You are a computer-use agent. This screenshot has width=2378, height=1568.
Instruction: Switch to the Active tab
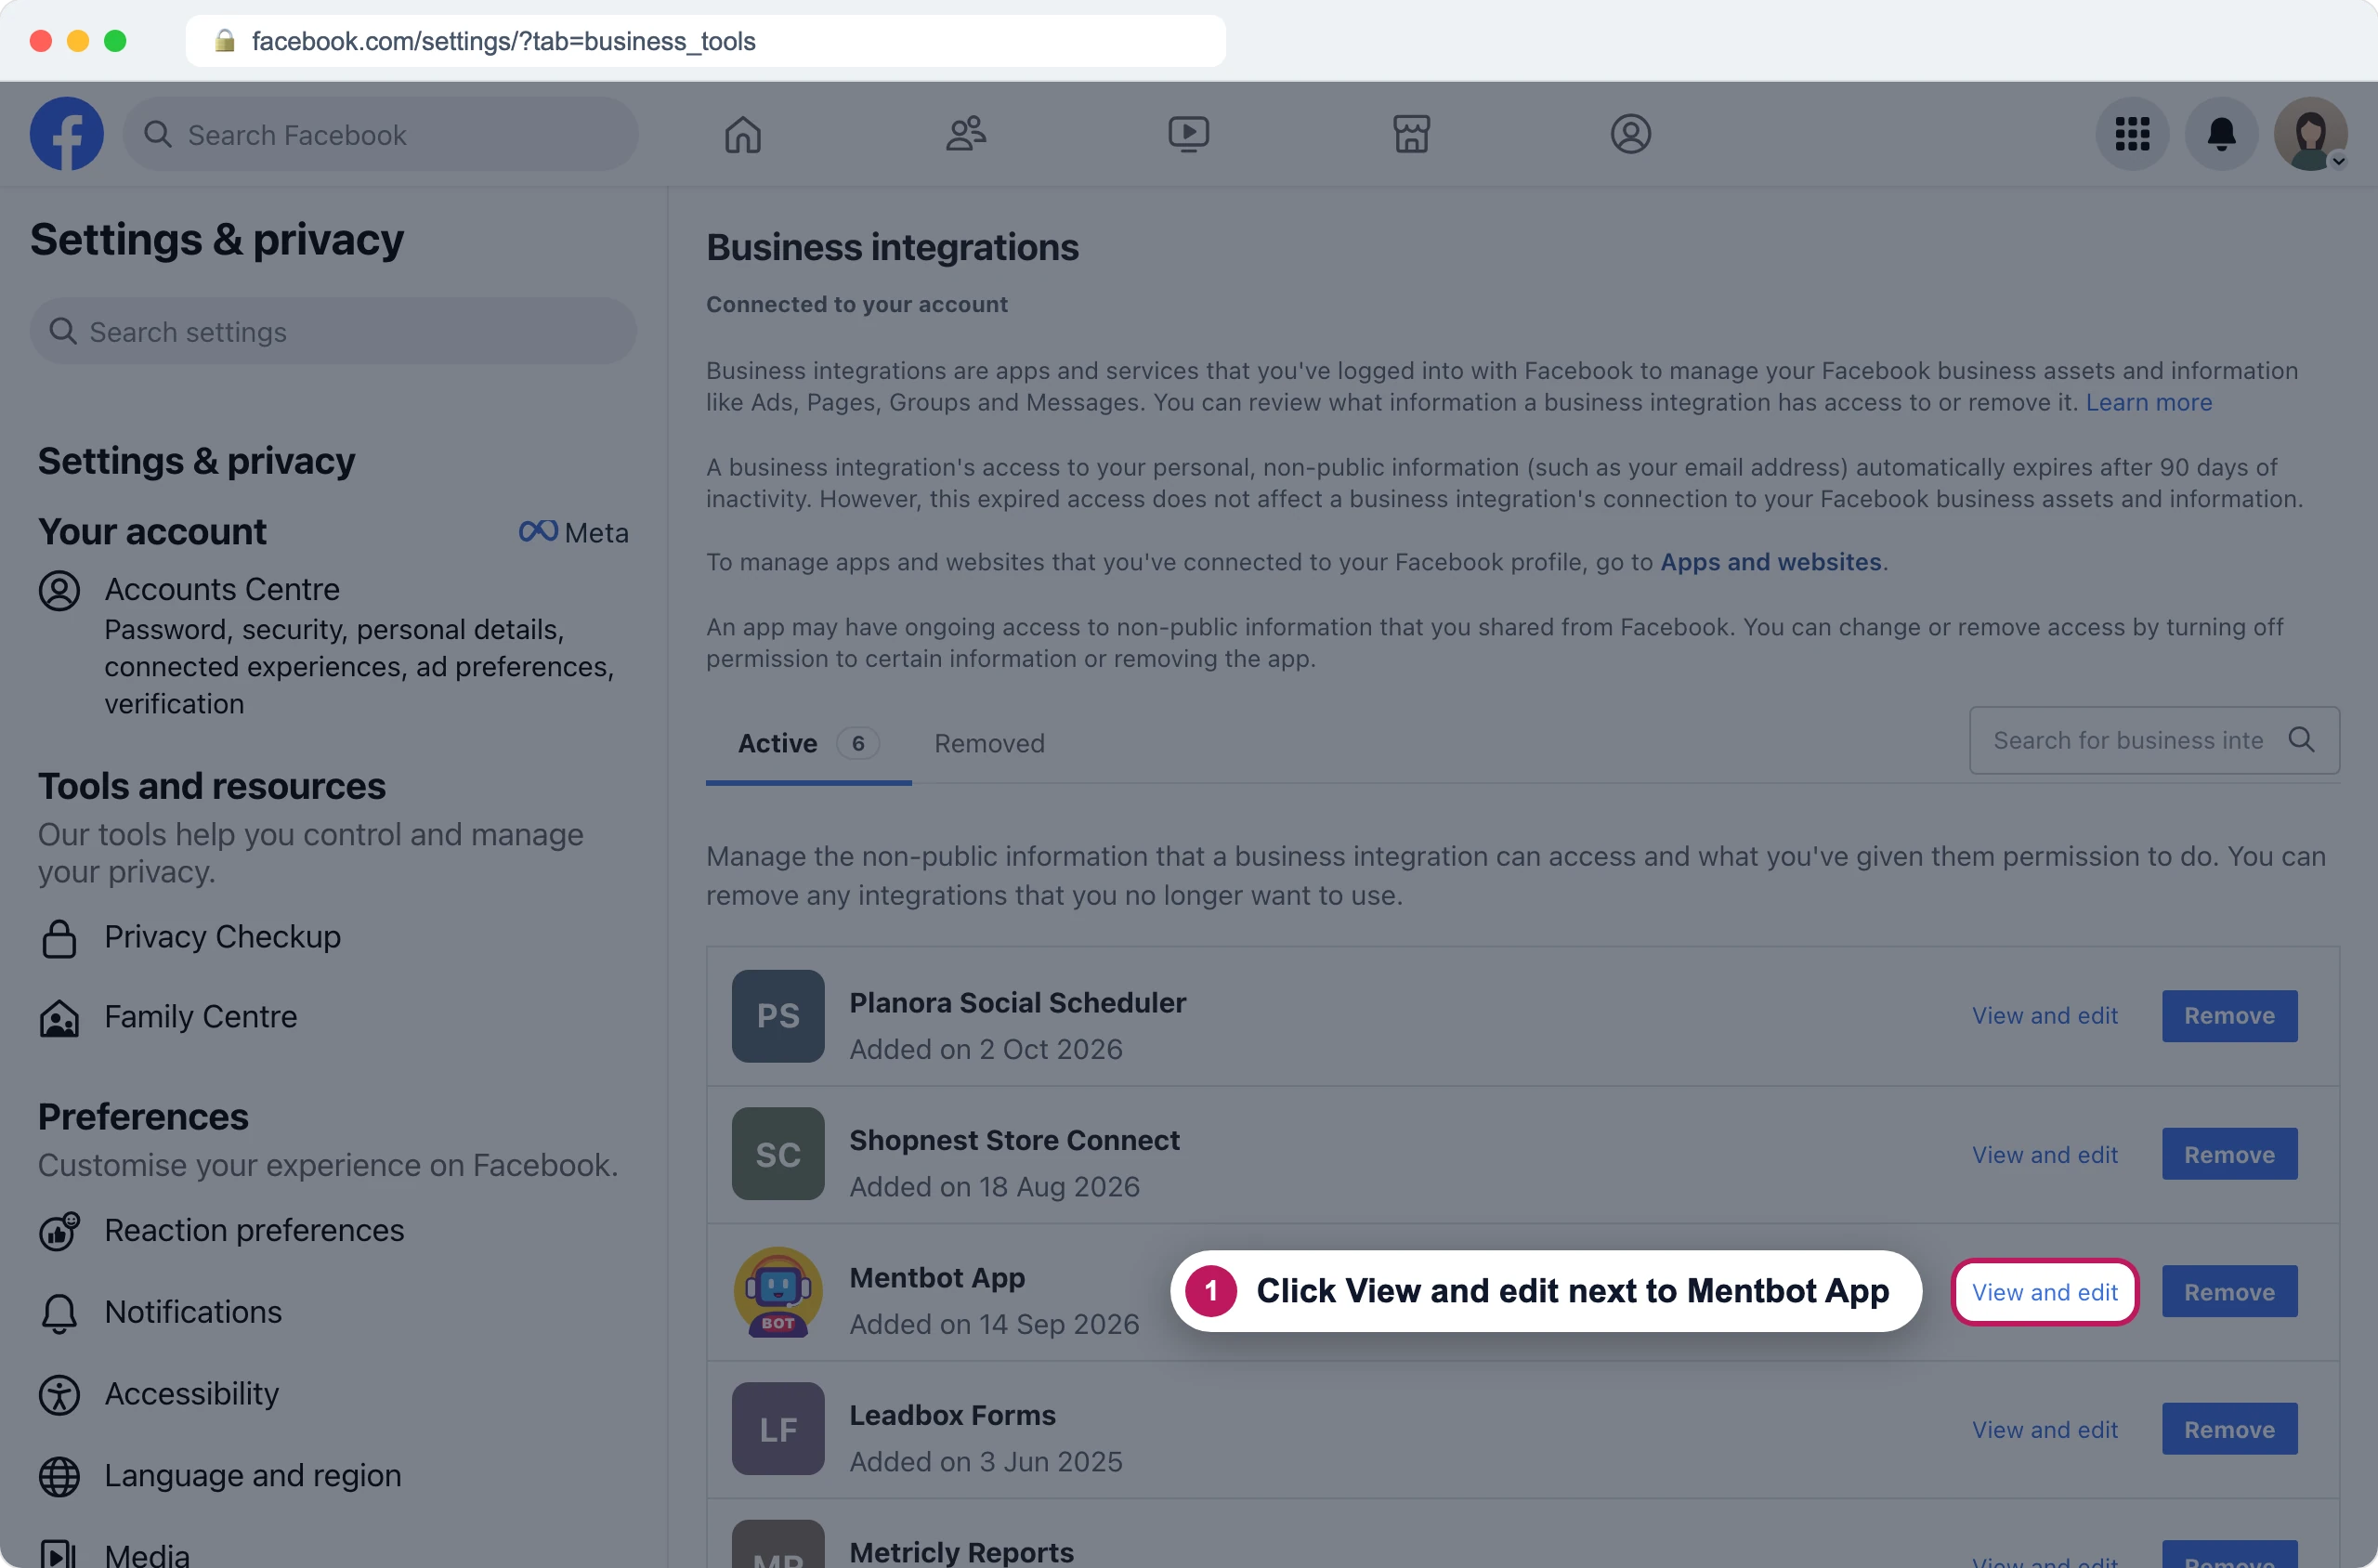click(x=808, y=744)
